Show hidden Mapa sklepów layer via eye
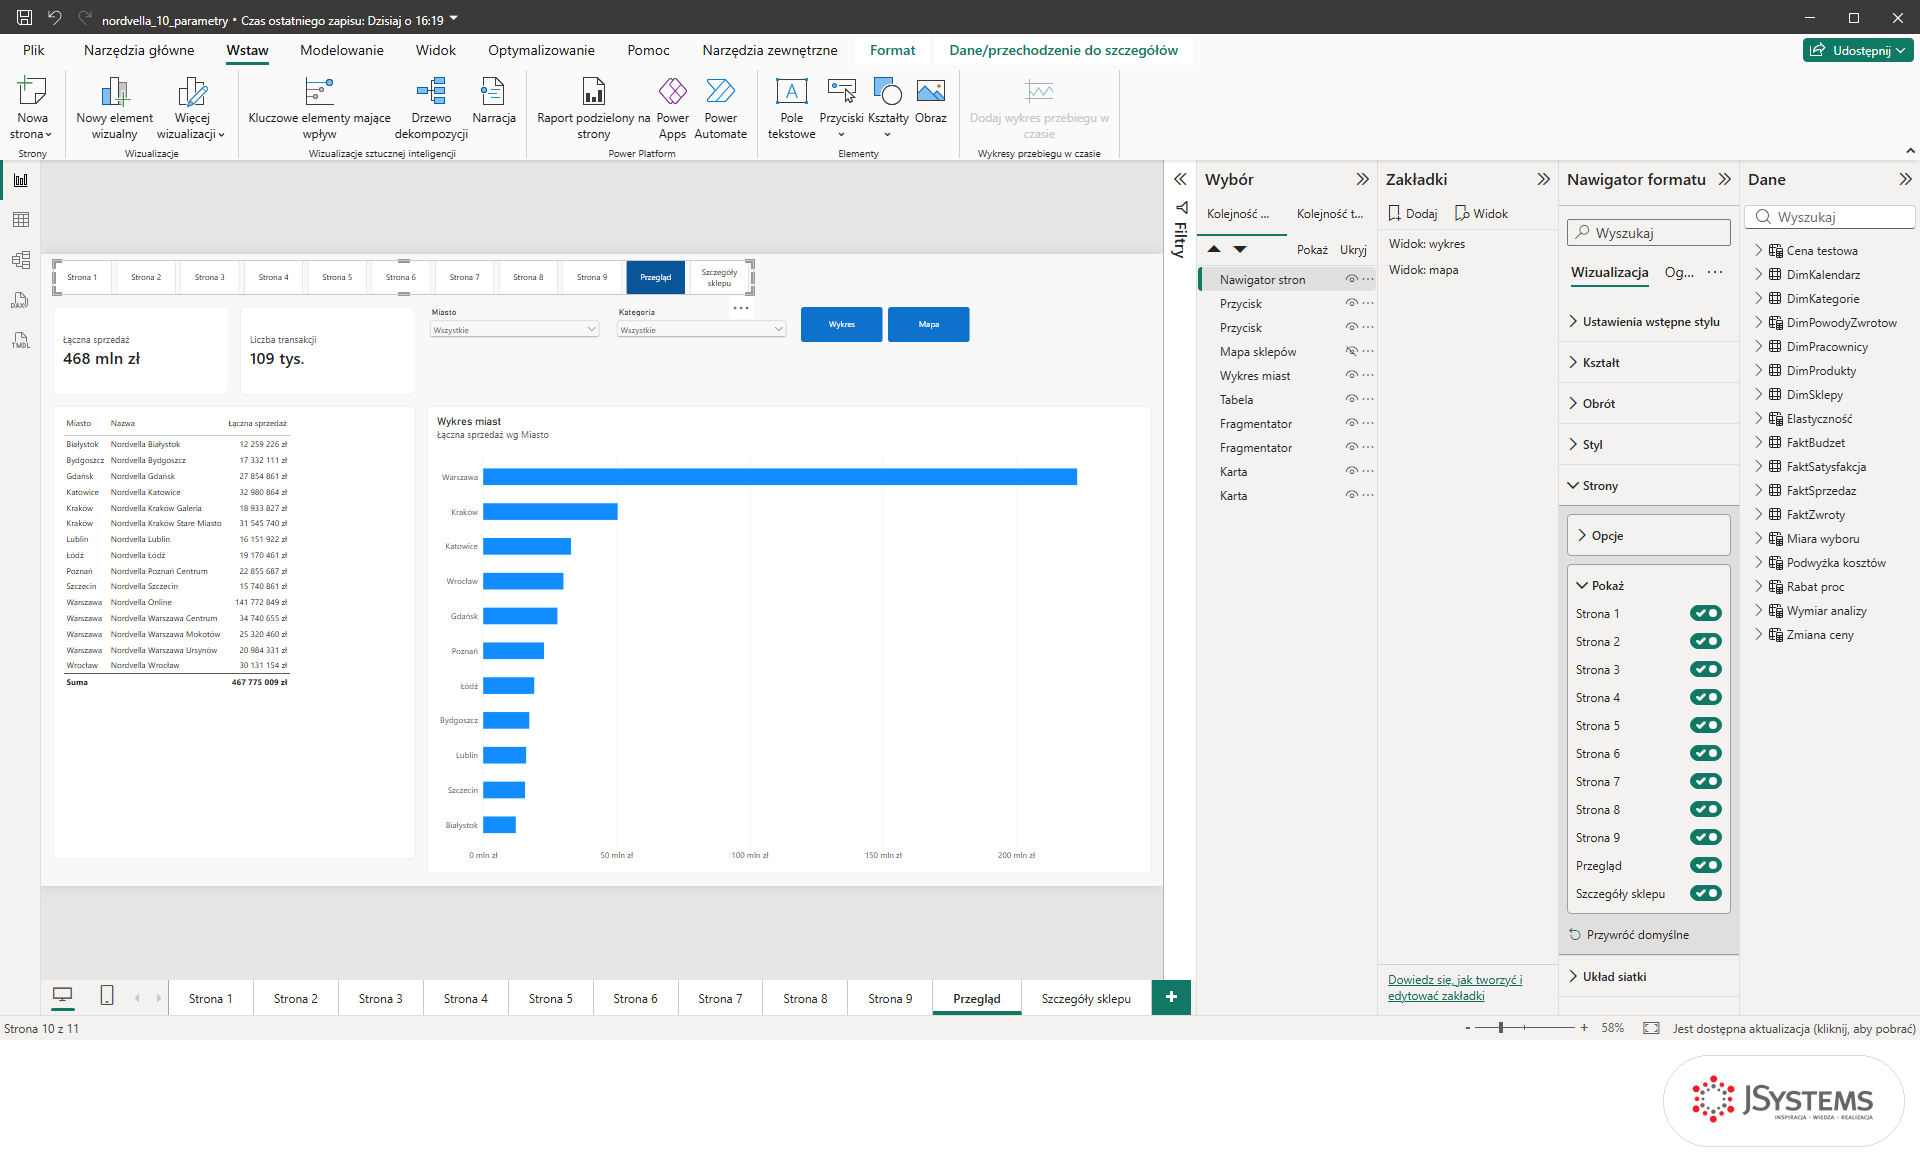 (1351, 351)
